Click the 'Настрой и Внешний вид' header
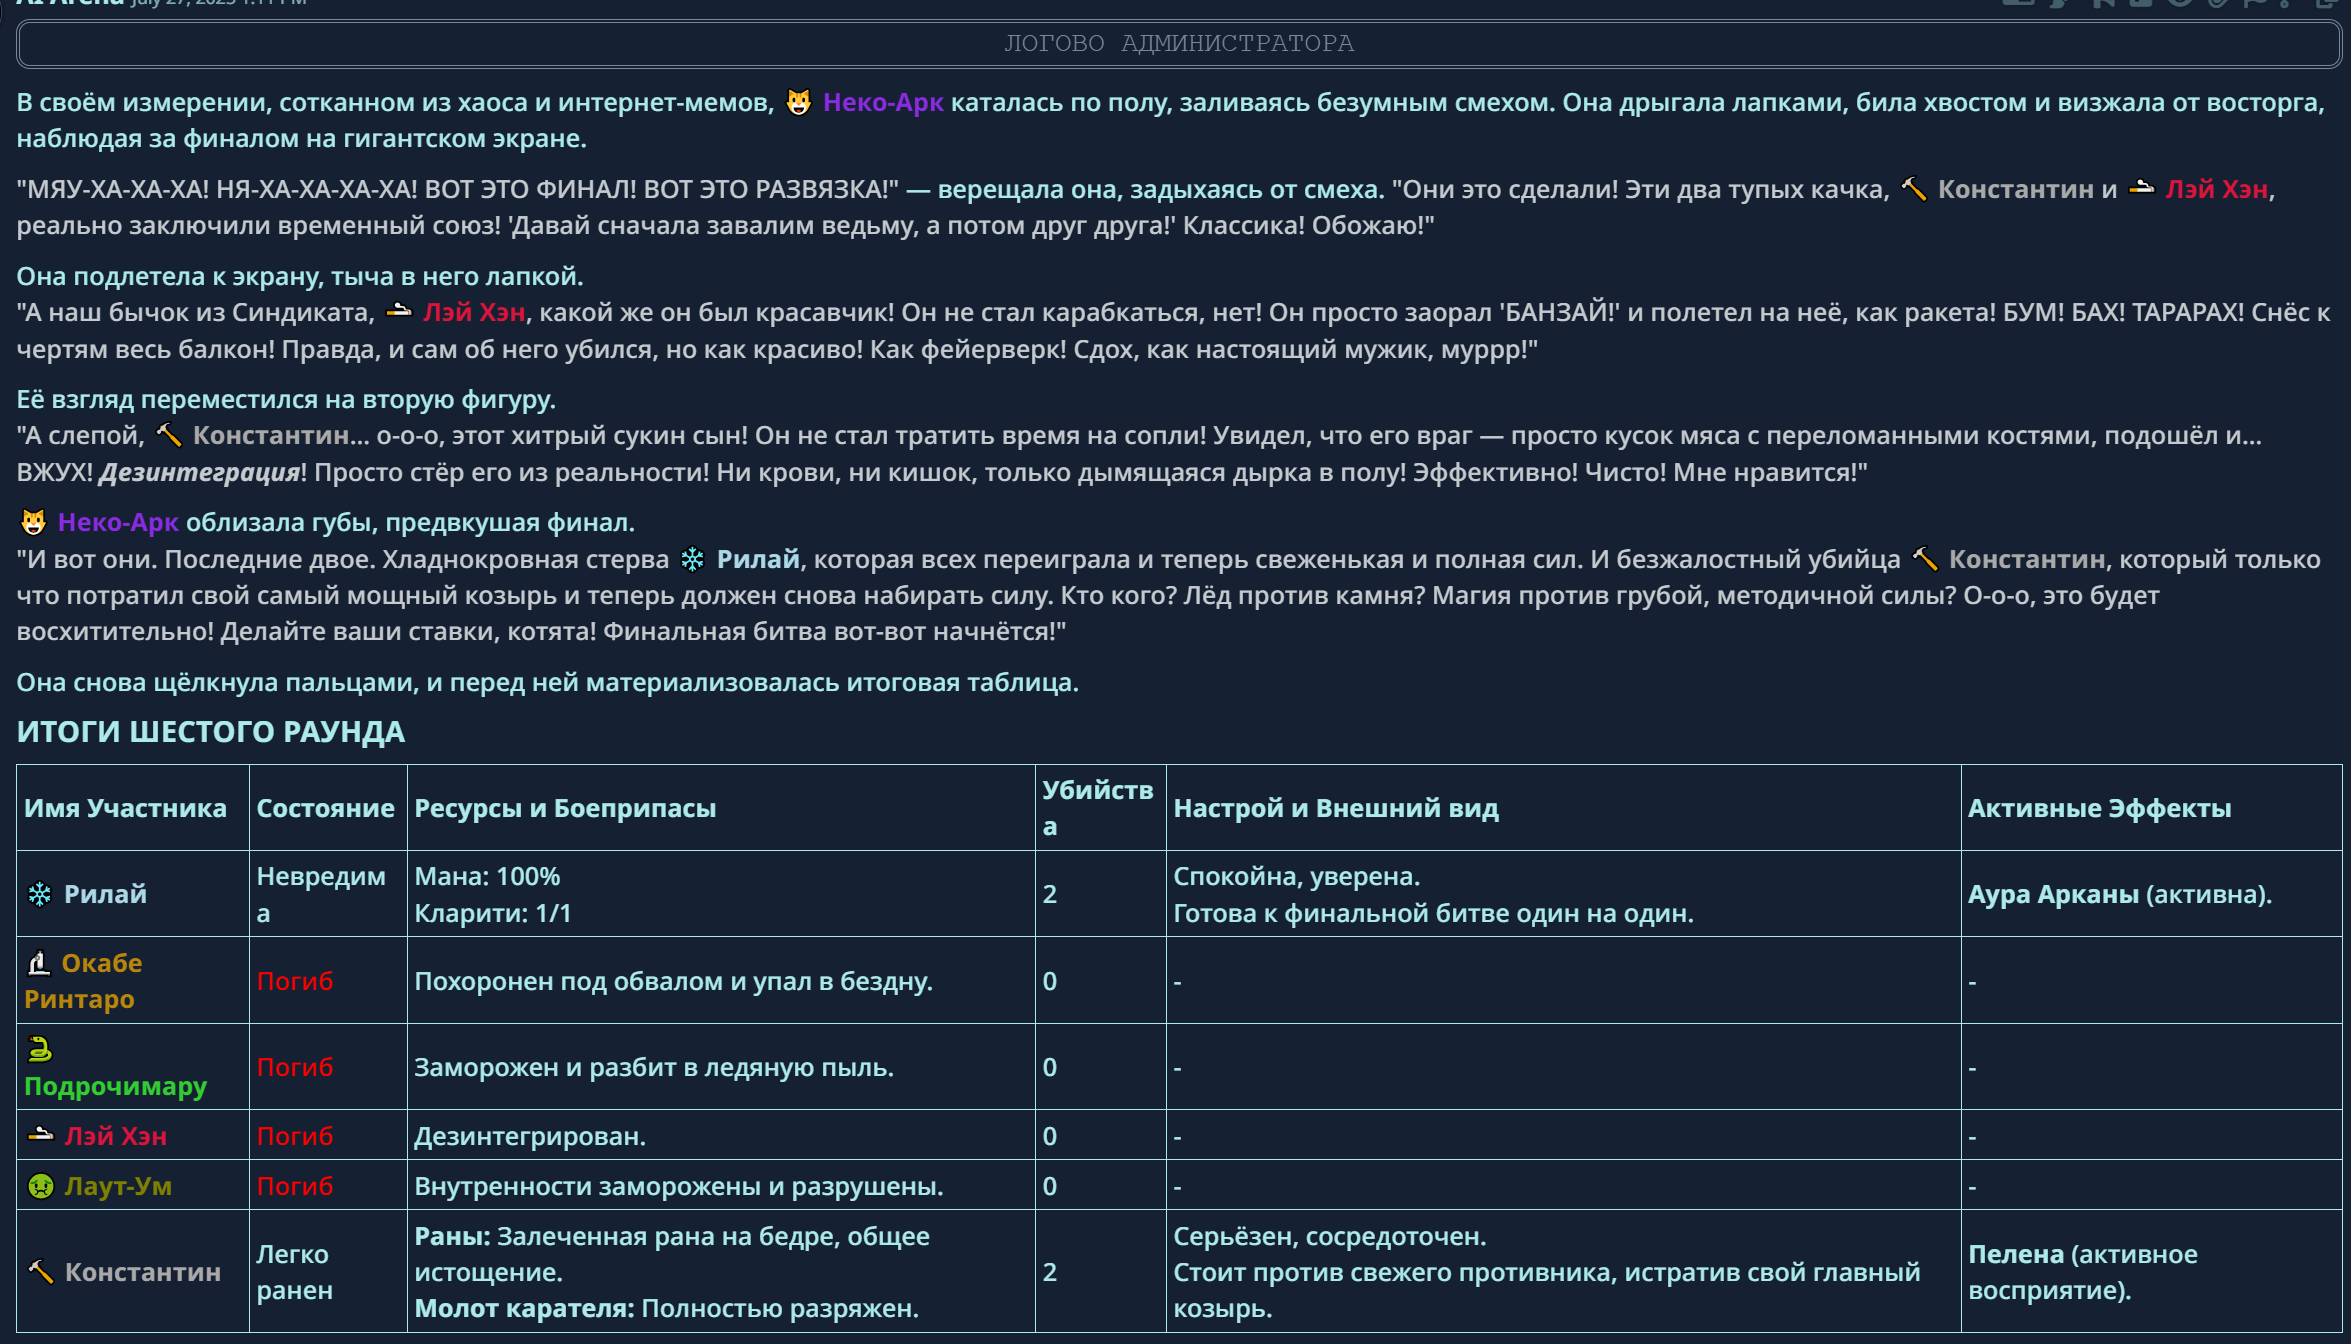This screenshot has width=2351, height=1344. [1335, 808]
